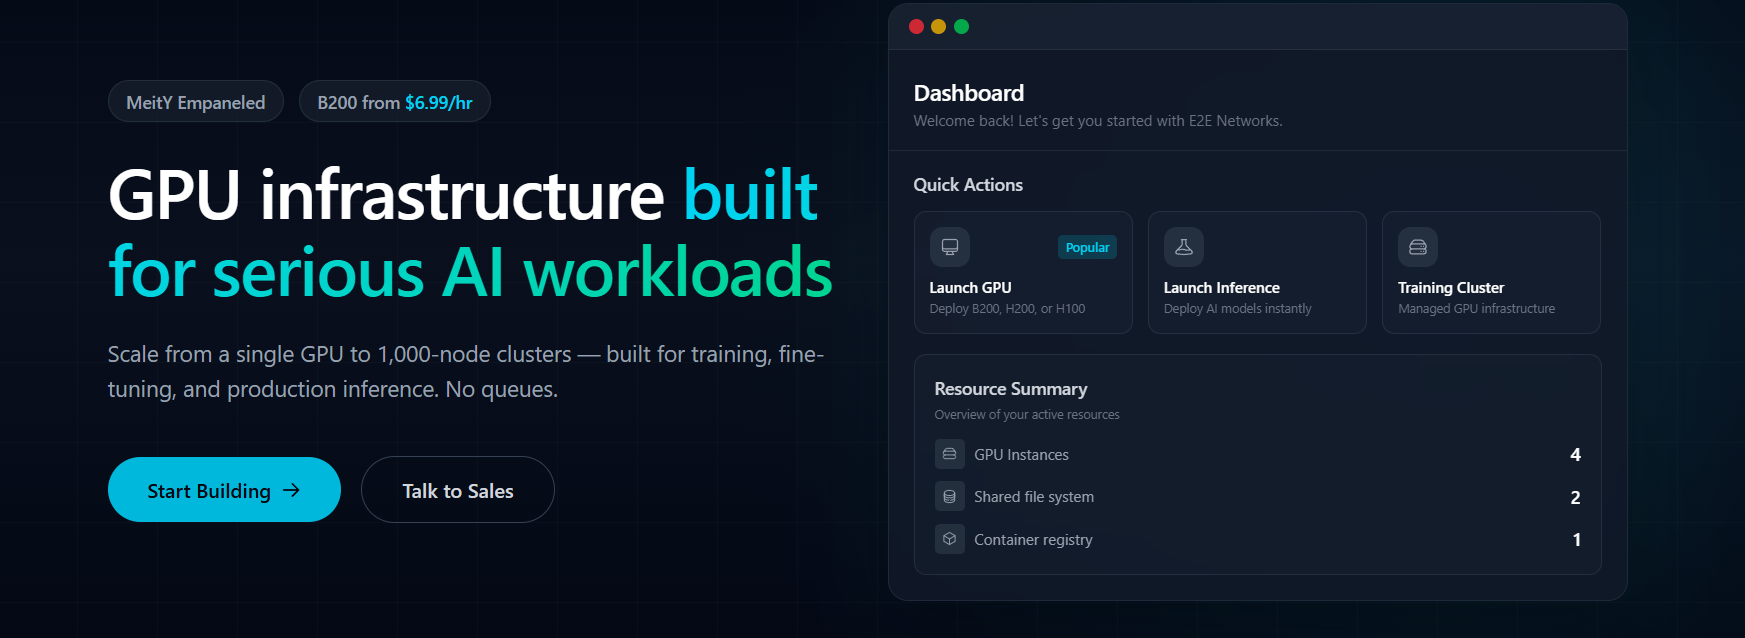Click the Launch Inference flask icon
The height and width of the screenshot is (638, 1745).
coord(1183,247)
